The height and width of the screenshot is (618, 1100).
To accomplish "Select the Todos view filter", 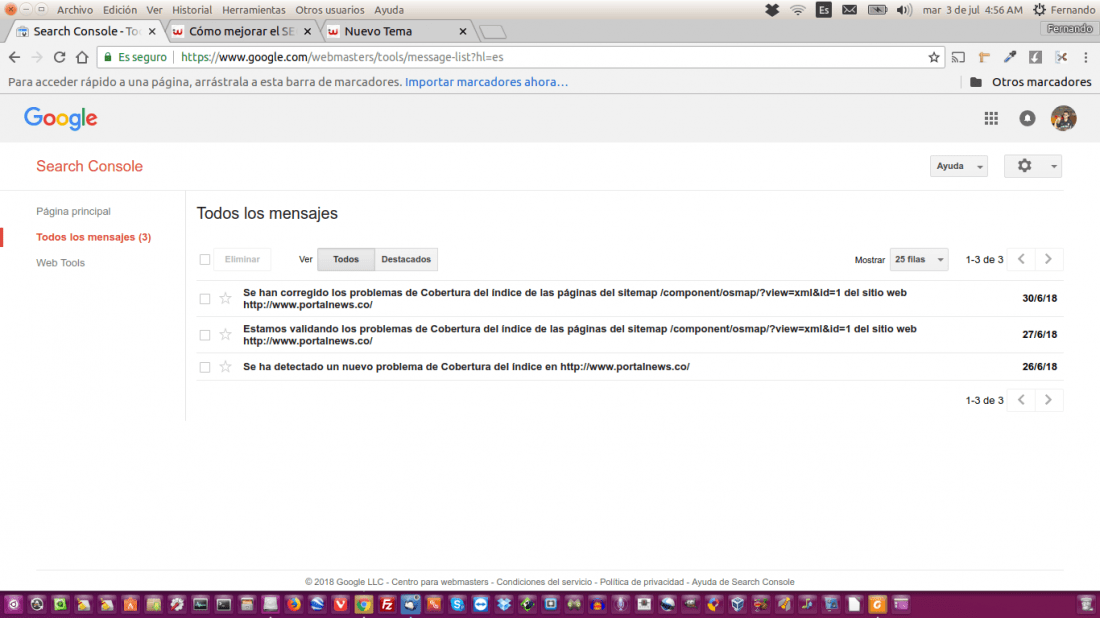I will coord(346,260).
